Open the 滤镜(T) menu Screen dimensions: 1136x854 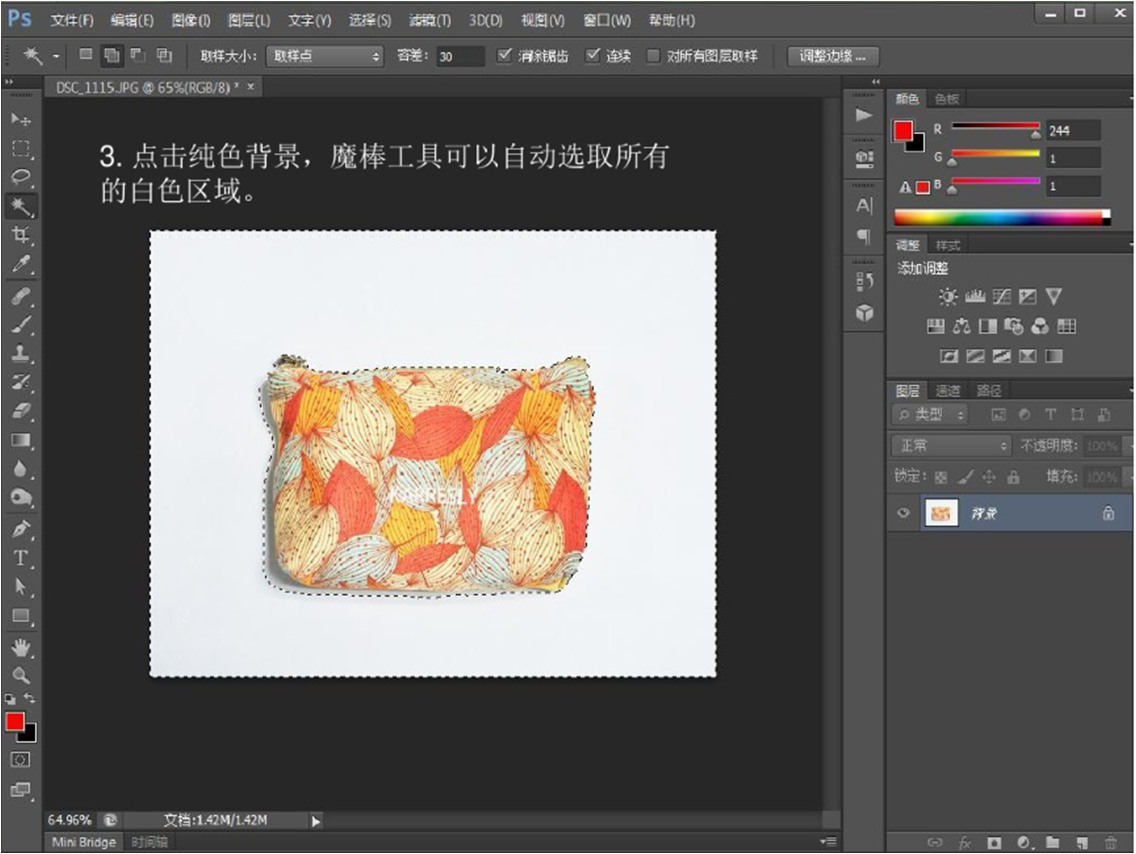pos(429,20)
